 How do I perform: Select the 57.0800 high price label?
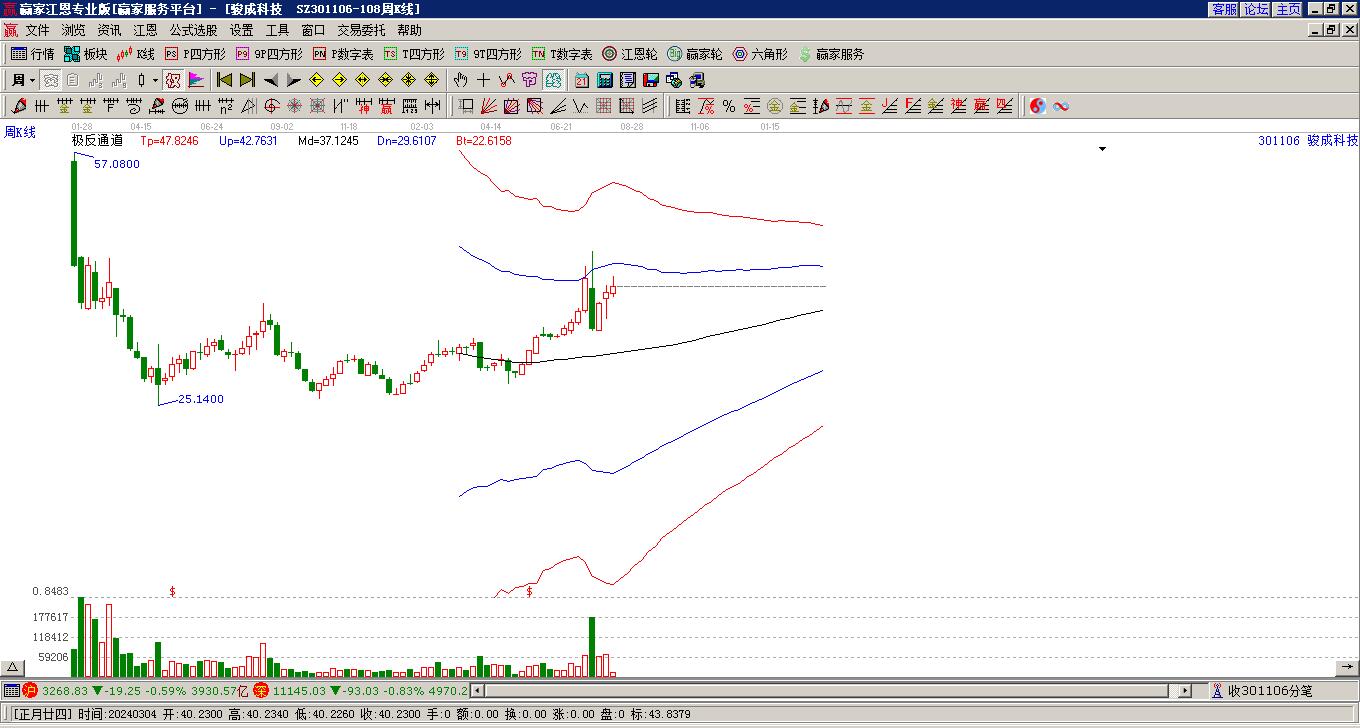click(x=117, y=164)
